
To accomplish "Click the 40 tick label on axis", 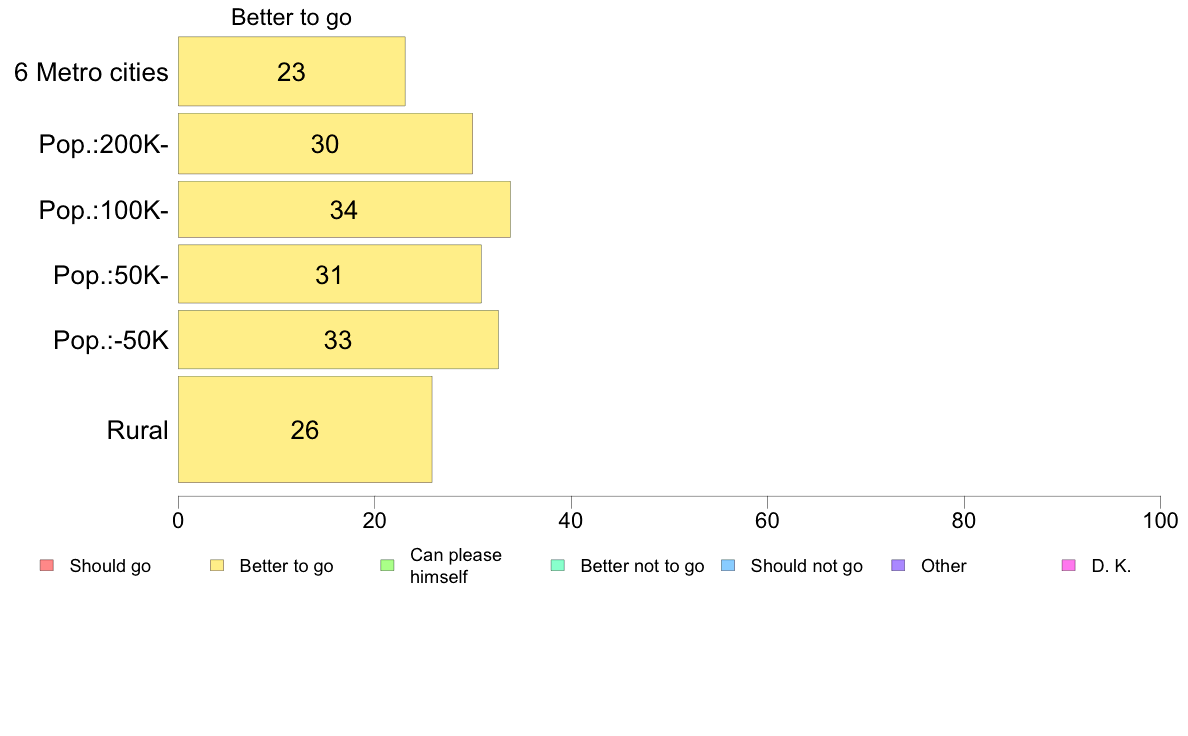I will [571, 521].
